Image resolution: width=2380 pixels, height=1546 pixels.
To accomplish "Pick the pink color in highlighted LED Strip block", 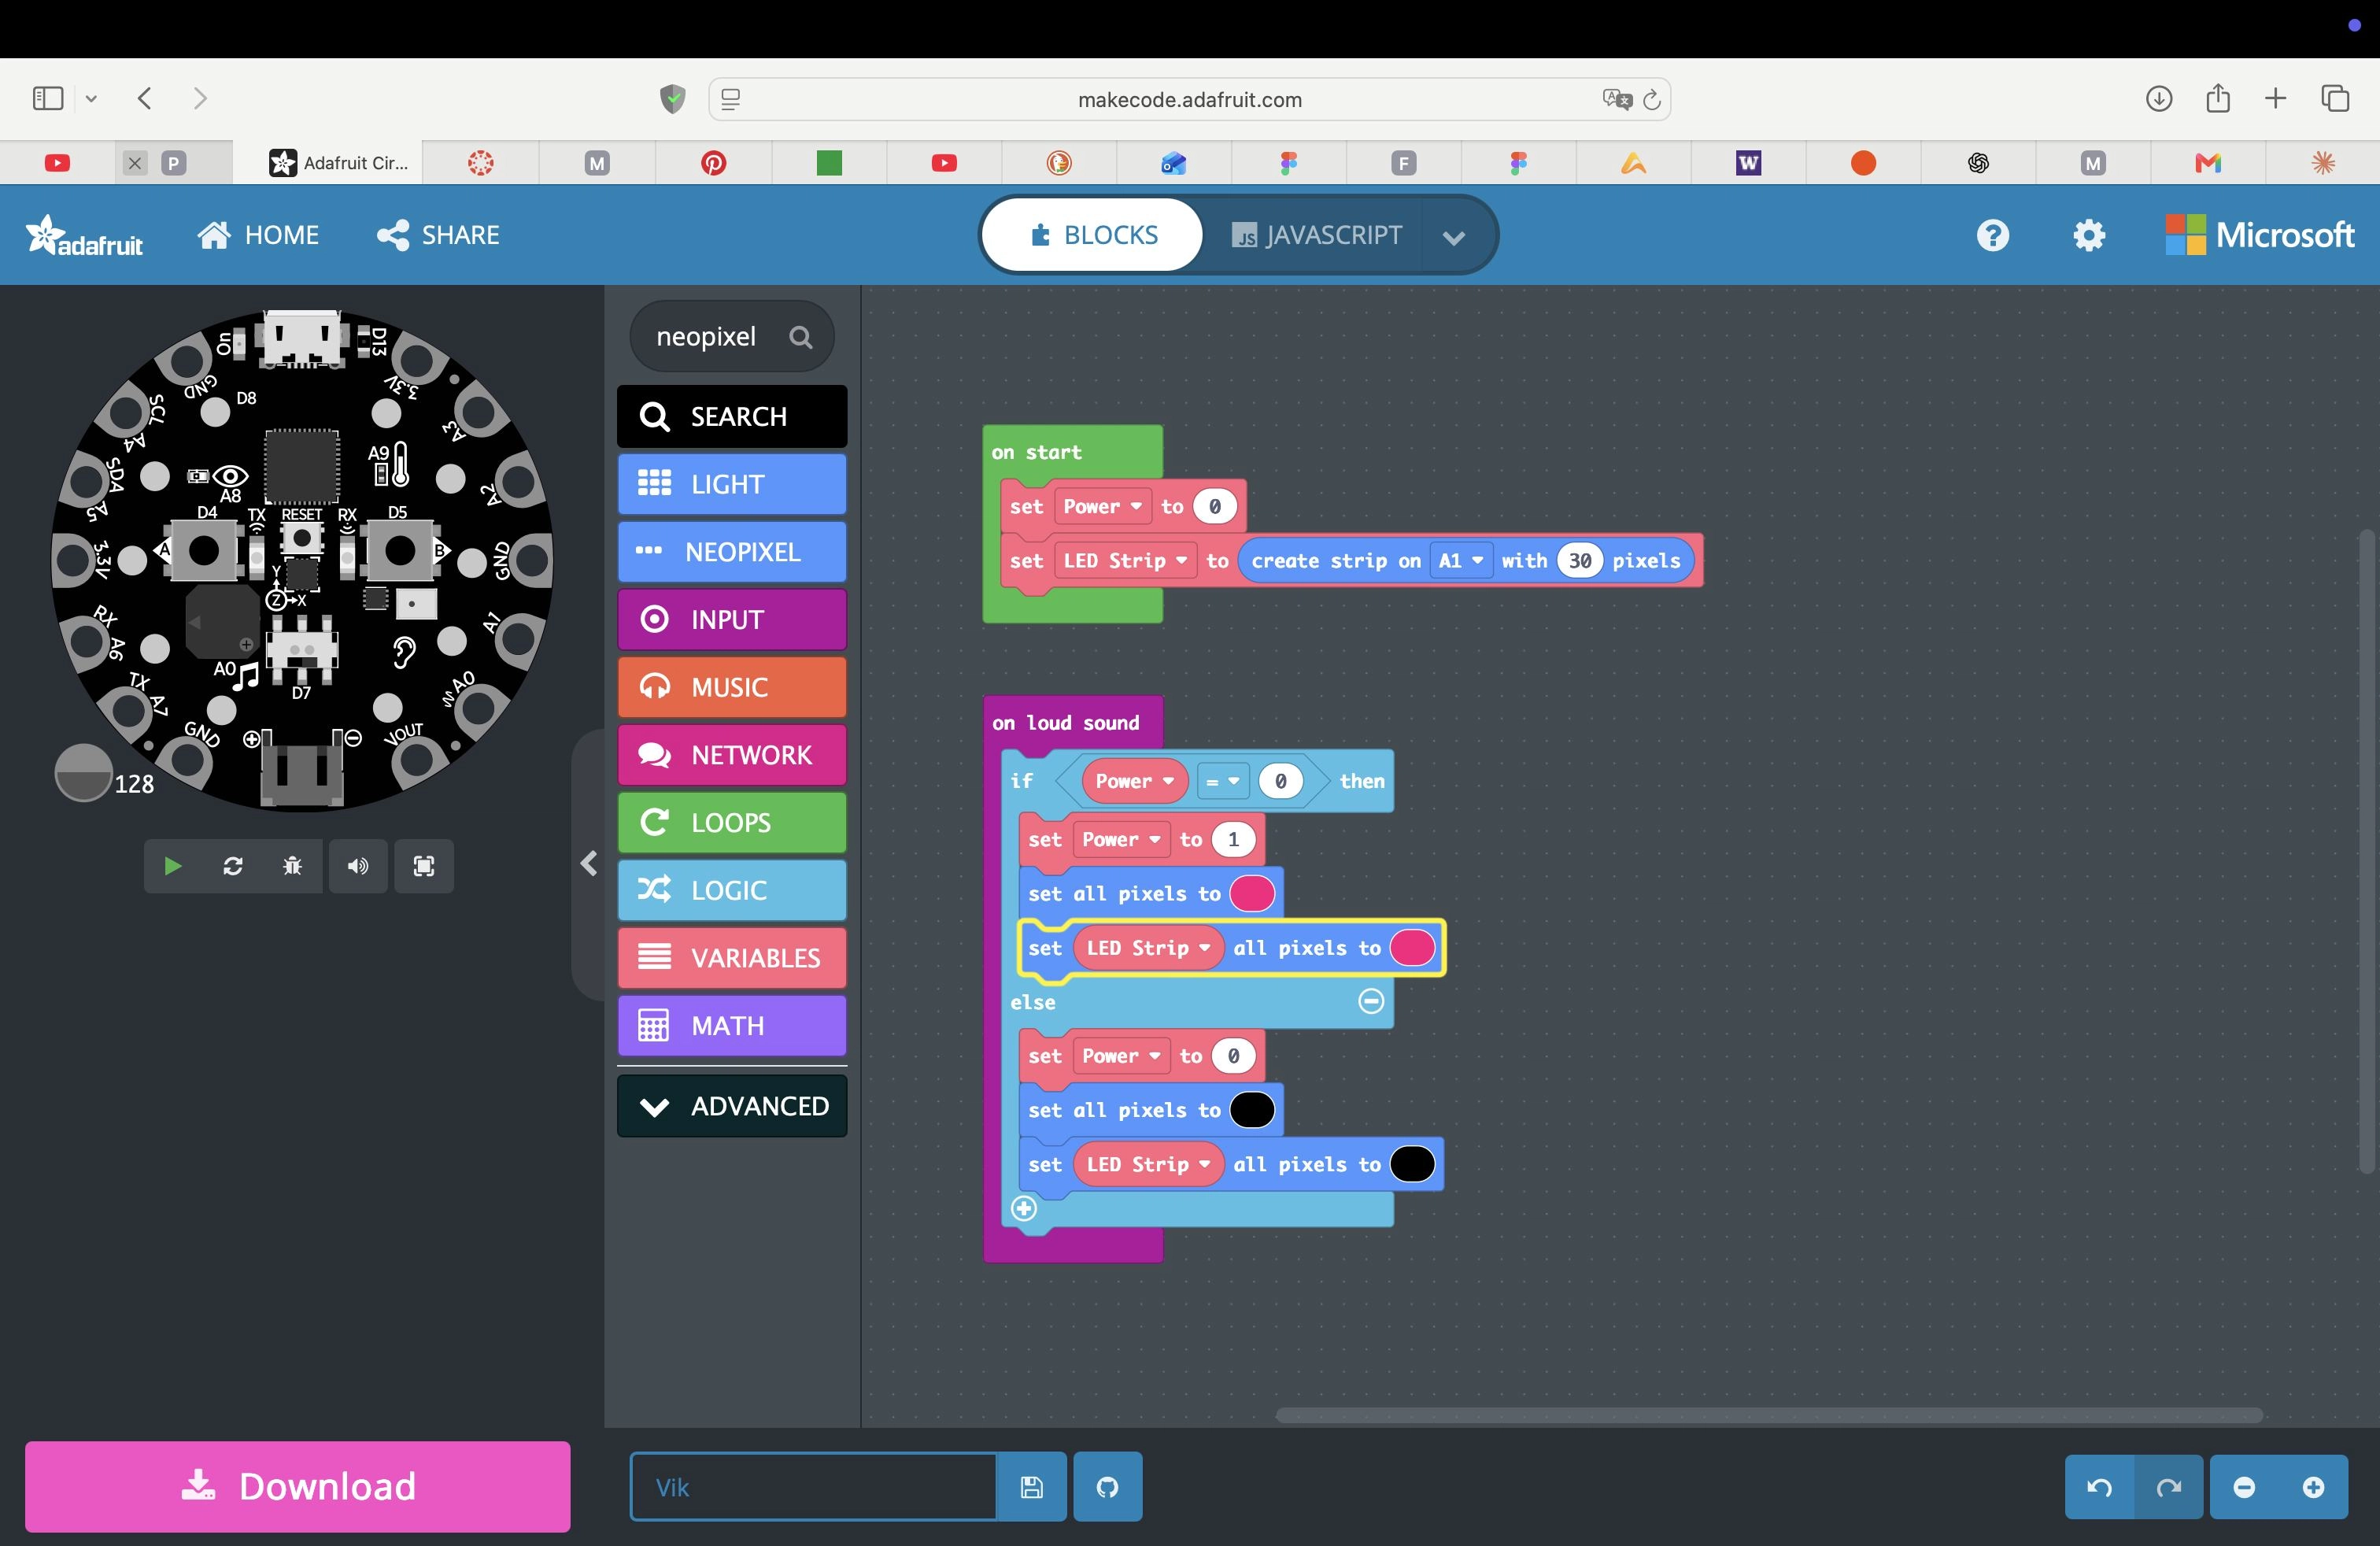I will [x=1412, y=947].
